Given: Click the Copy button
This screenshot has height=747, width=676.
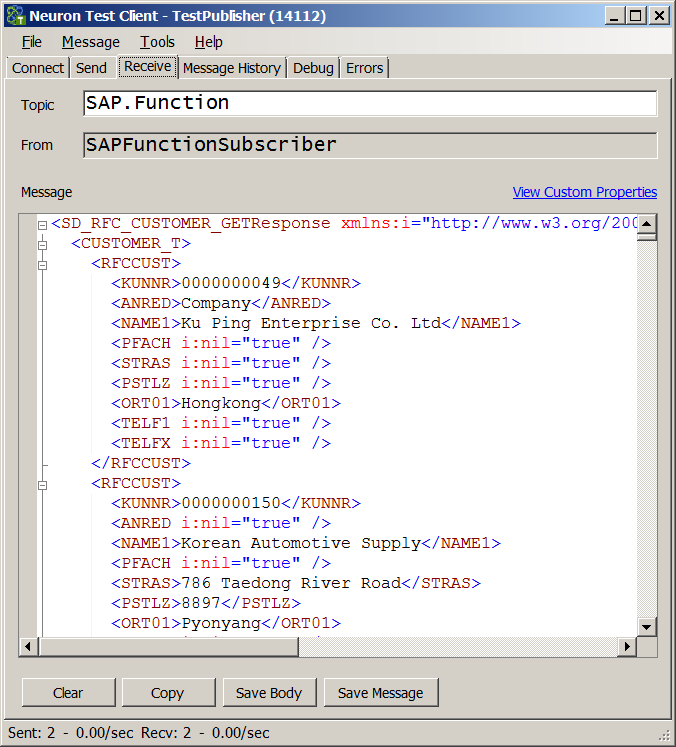Looking at the screenshot, I should click(168, 693).
